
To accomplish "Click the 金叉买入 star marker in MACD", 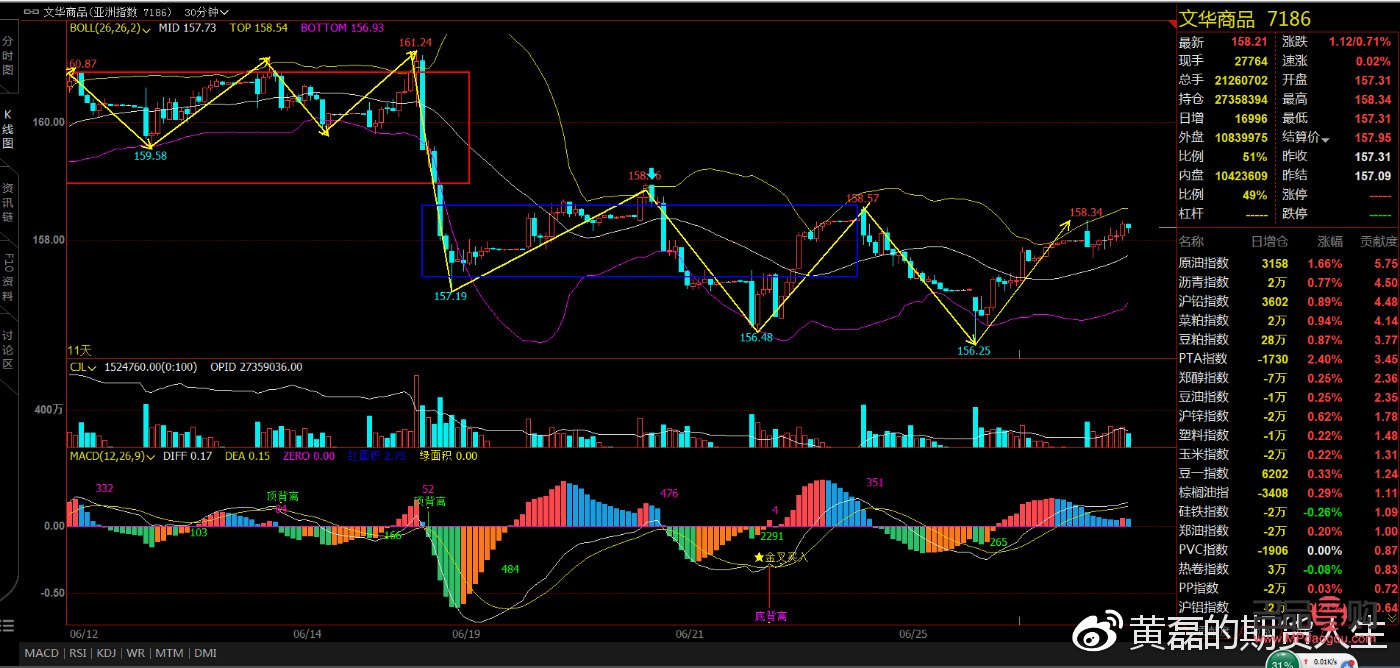I will pos(759,557).
